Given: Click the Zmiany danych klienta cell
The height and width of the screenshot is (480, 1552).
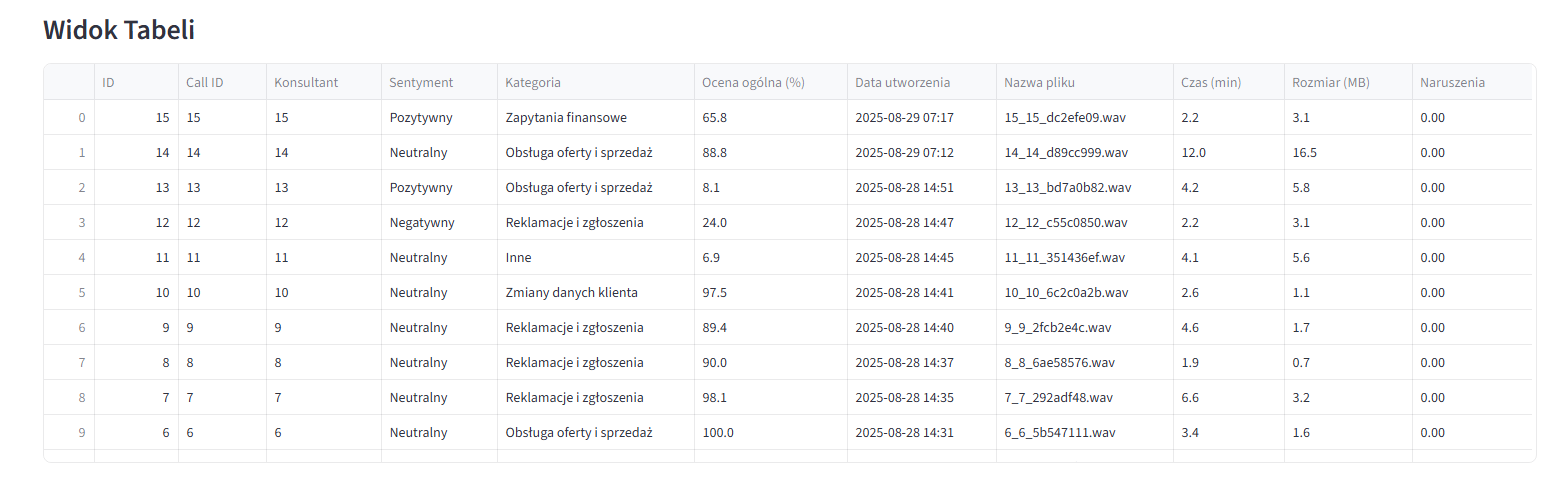Looking at the screenshot, I should point(571,293).
